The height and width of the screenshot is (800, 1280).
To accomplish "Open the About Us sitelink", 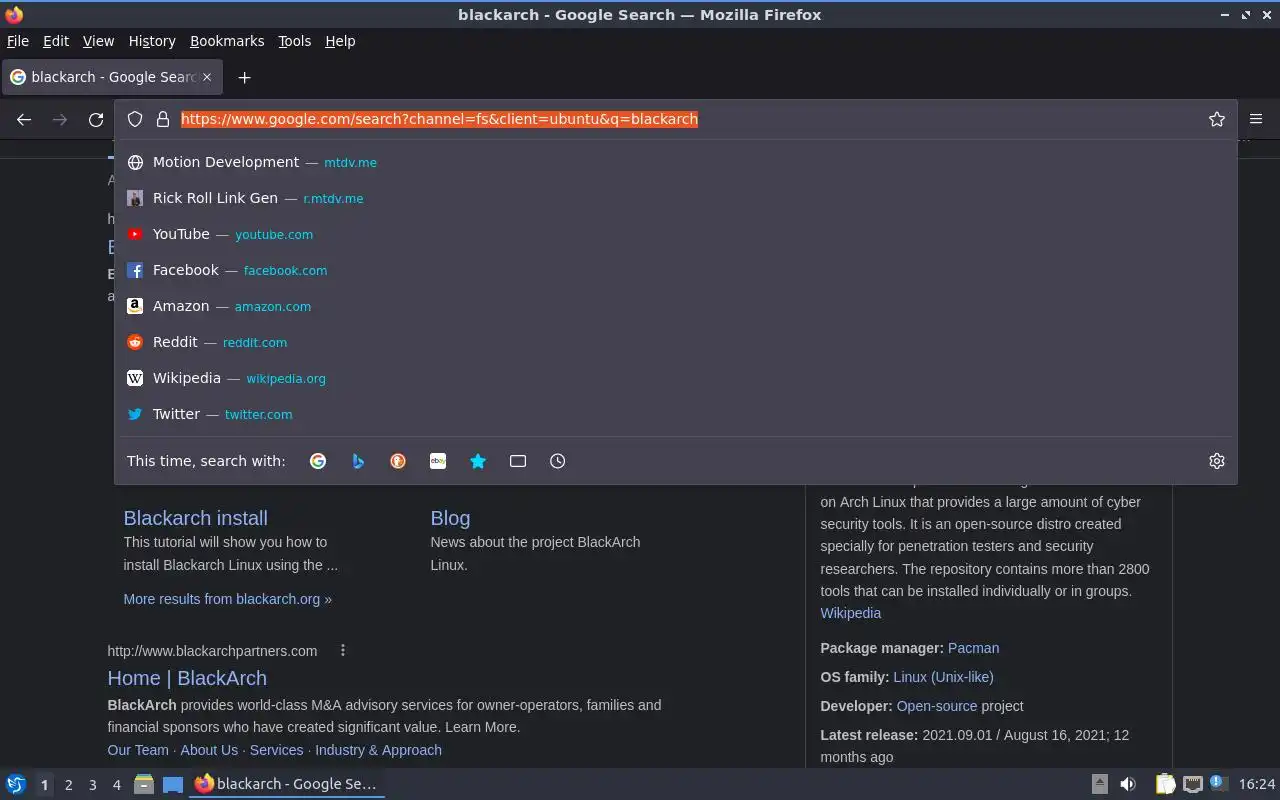I will coord(209,750).
